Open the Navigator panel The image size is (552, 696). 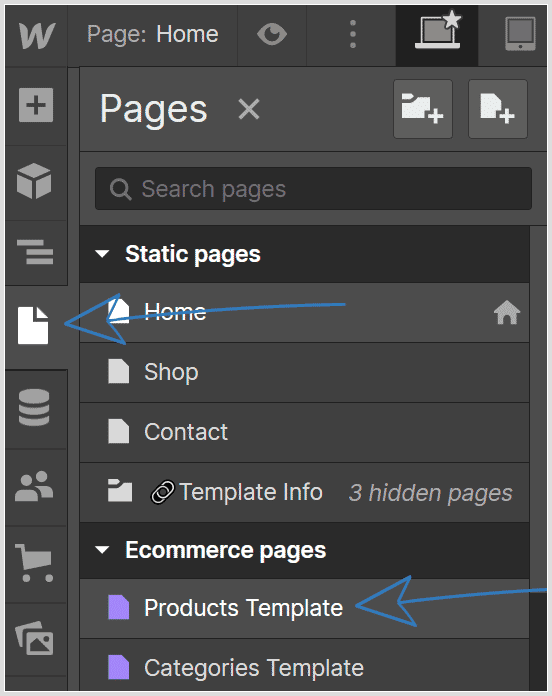[x=35, y=252]
